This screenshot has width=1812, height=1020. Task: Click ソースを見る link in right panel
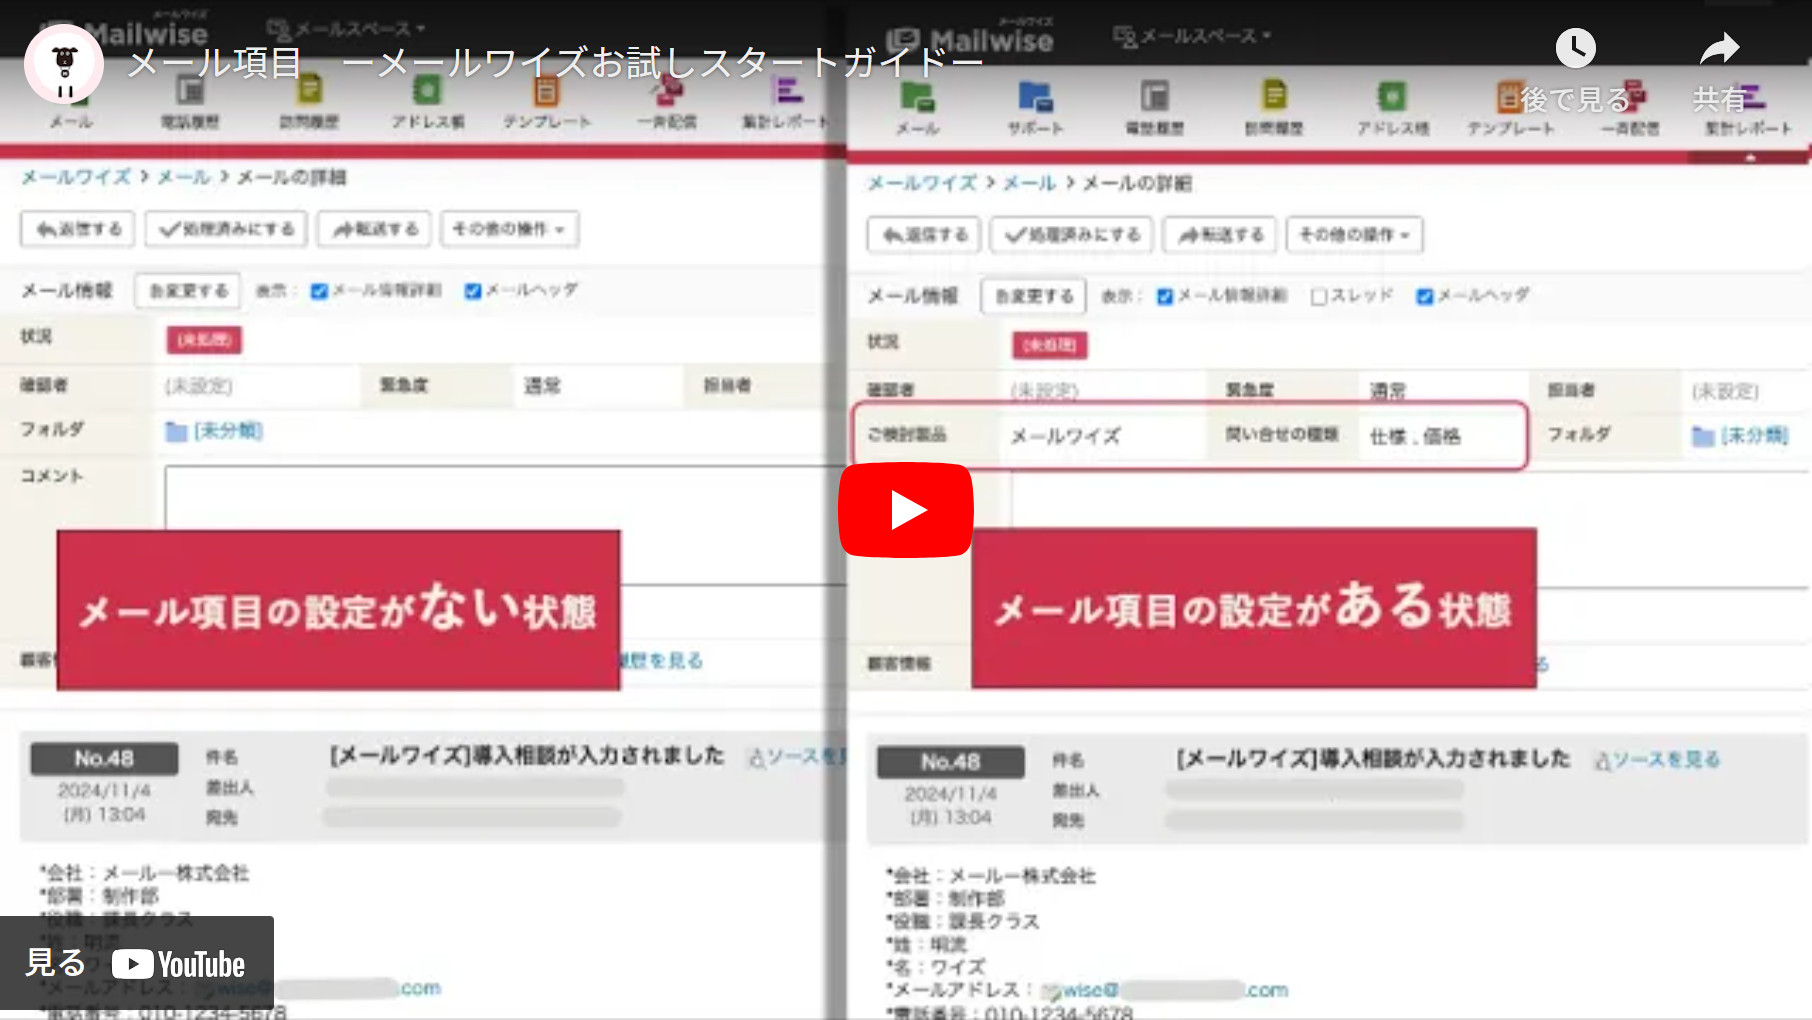(1658, 760)
